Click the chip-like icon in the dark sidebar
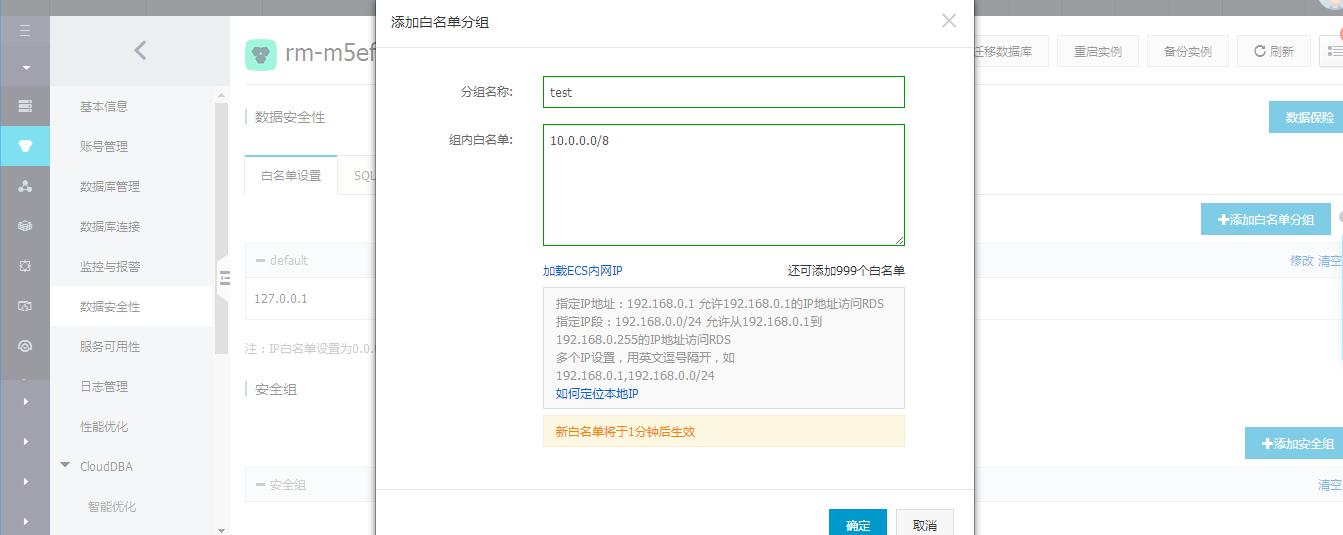The image size is (1343, 535). [x=25, y=266]
